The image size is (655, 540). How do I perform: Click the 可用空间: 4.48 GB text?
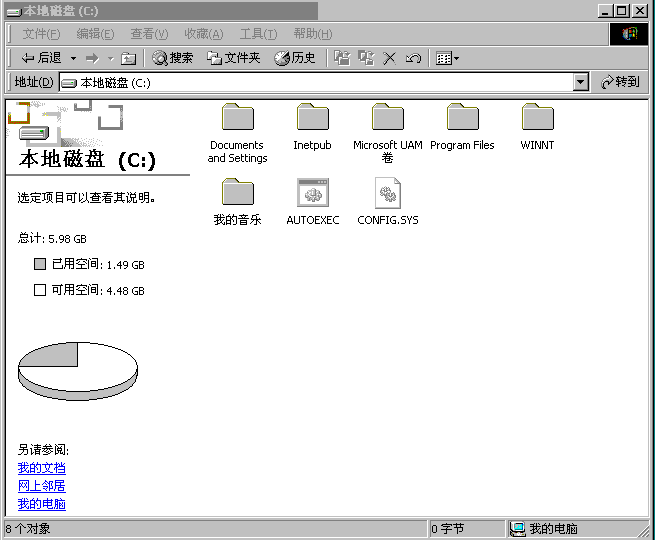98,290
